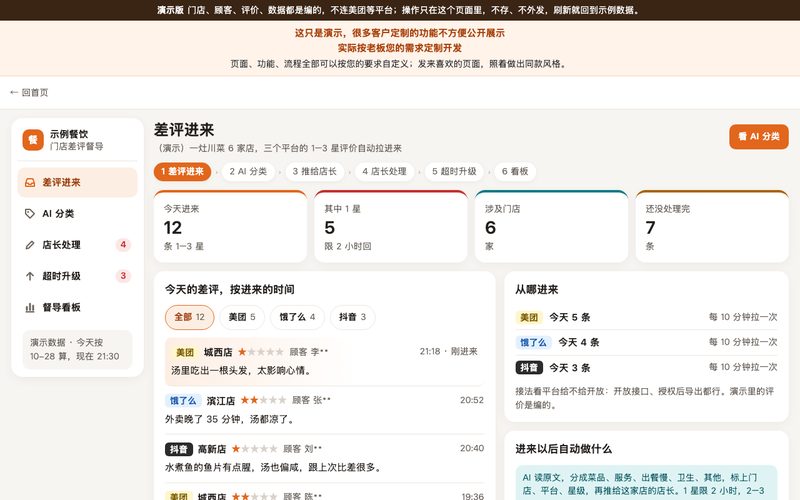The width and height of the screenshot is (800, 500).
Task: Click the bar chart icon beside 督导看板
Action: pos(30,307)
